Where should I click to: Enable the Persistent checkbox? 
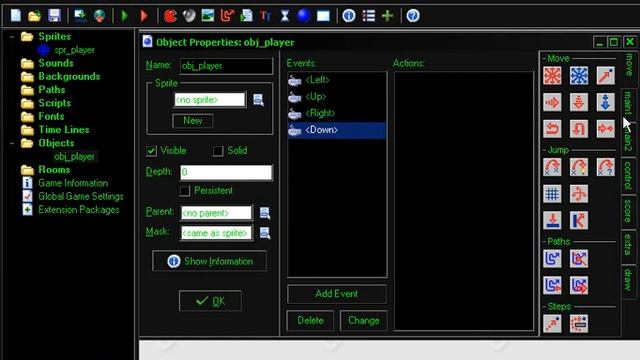pyautogui.click(x=184, y=191)
